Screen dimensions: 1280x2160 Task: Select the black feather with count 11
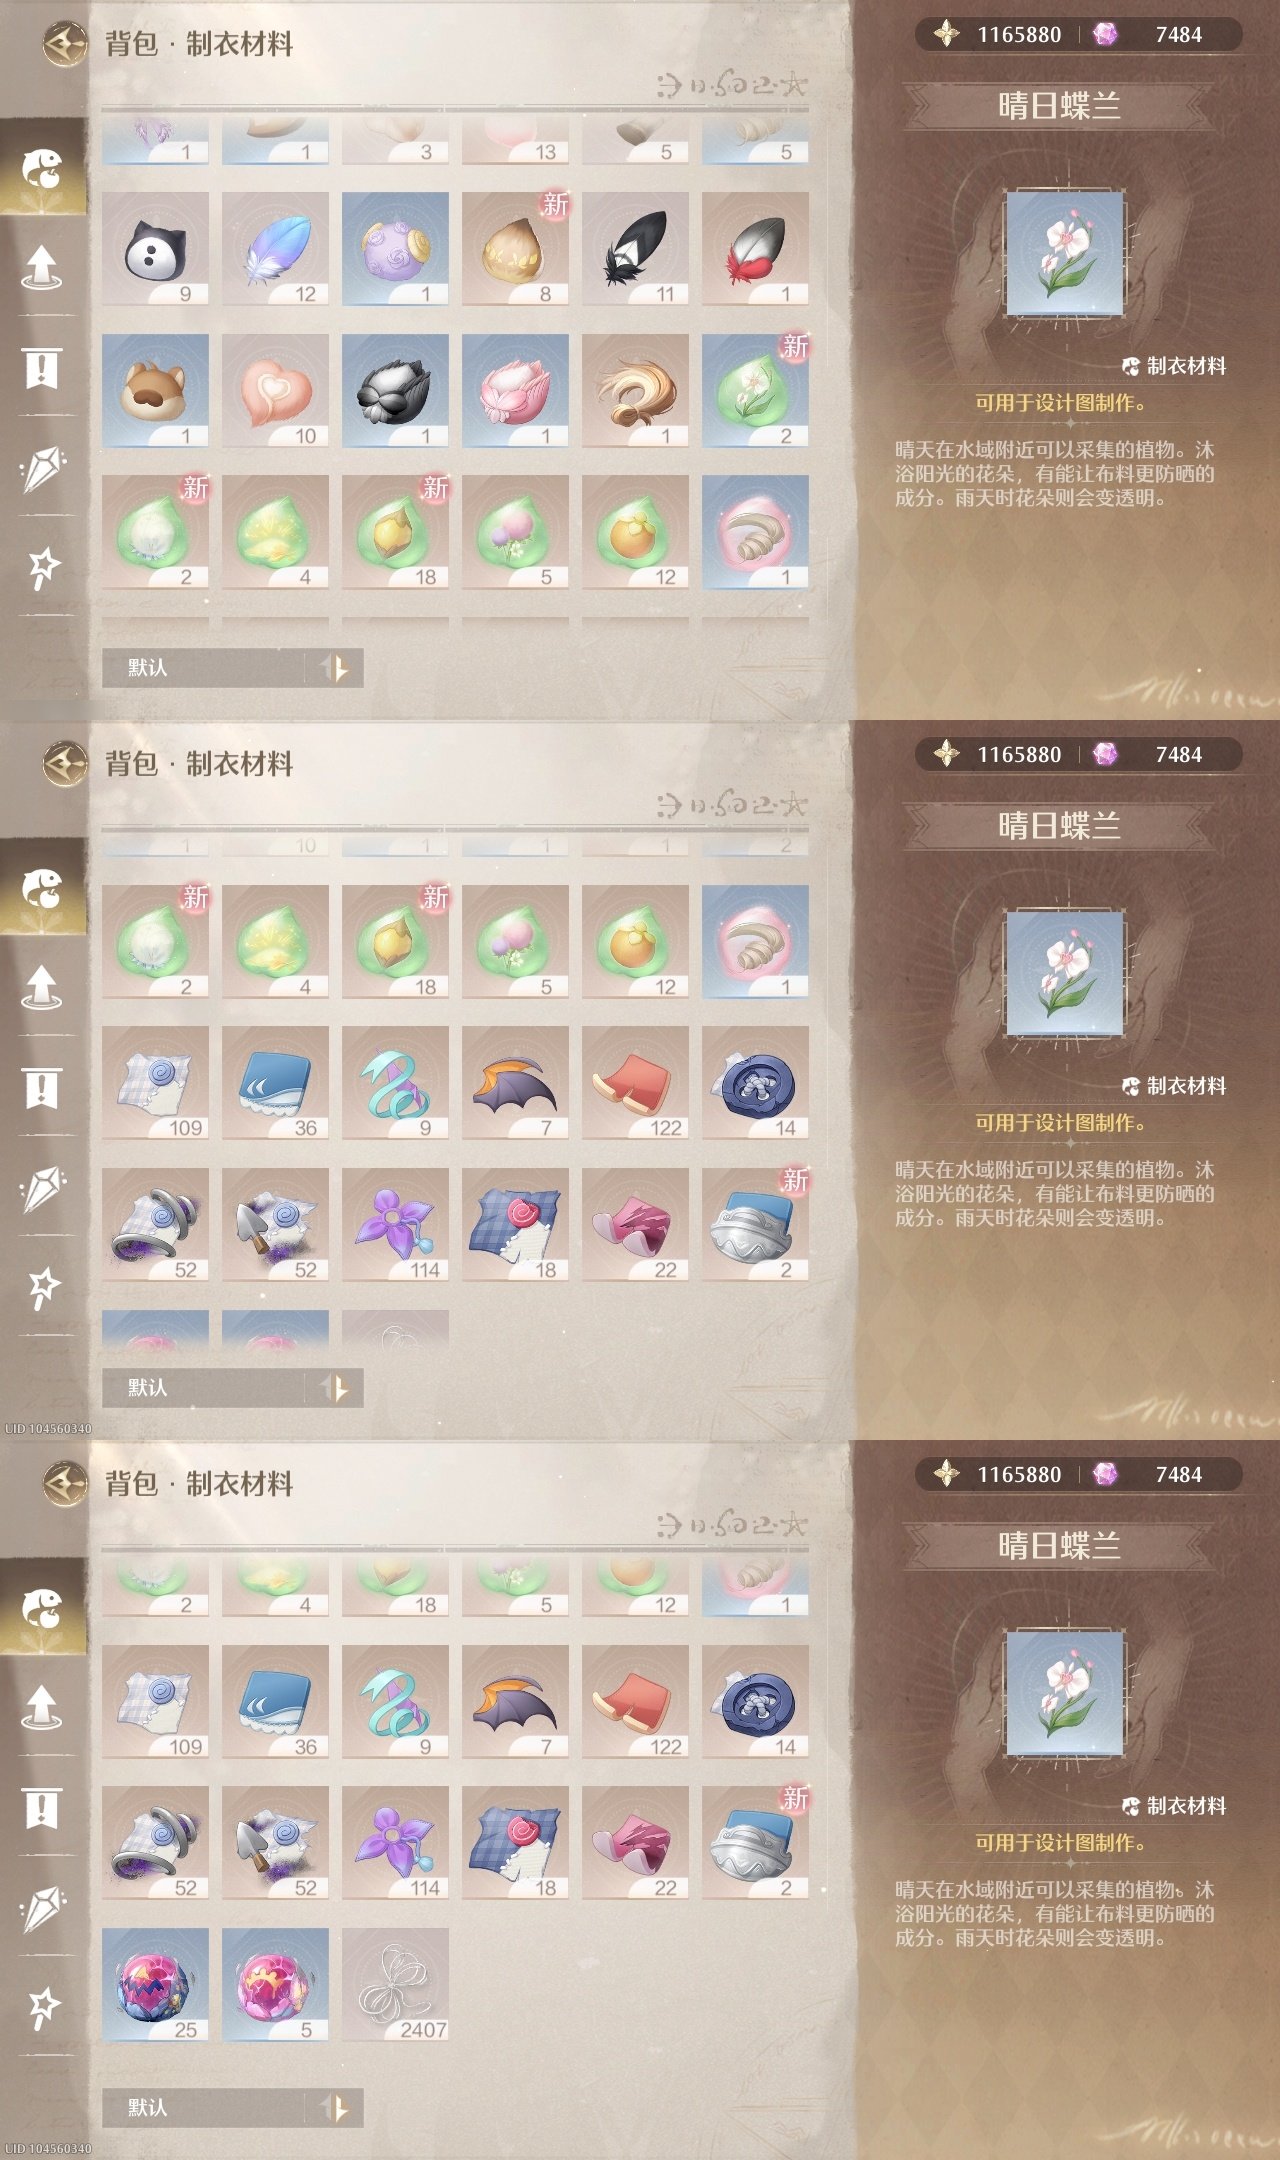pos(635,249)
